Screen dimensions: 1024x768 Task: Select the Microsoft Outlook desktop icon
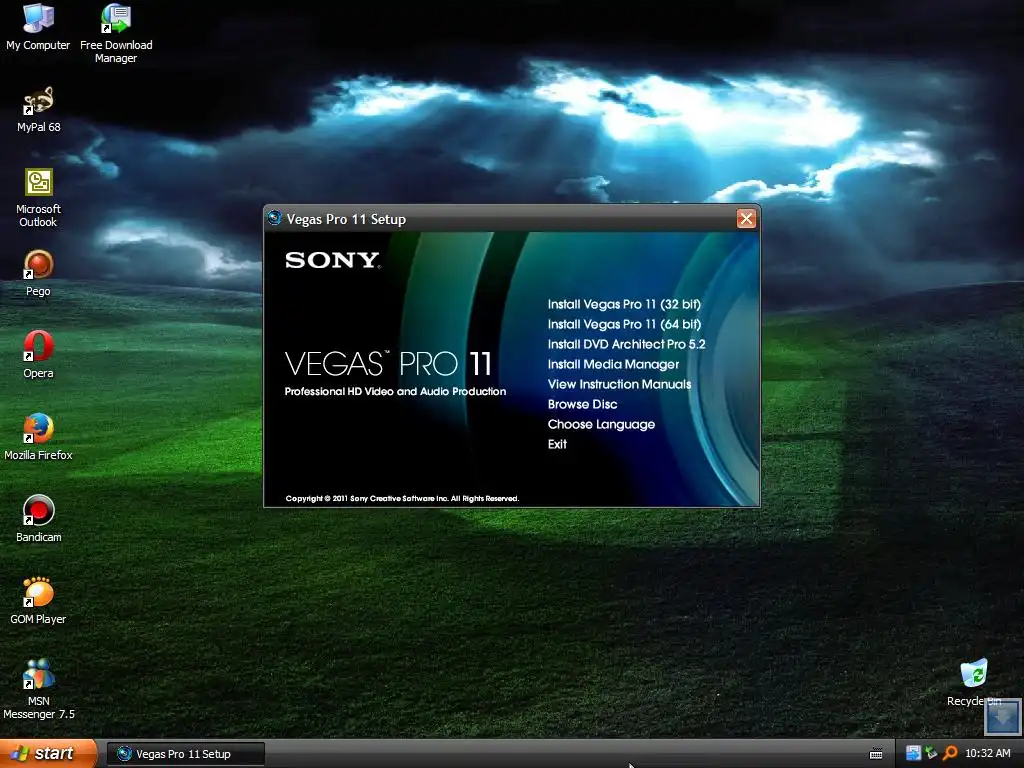click(39, 198)
